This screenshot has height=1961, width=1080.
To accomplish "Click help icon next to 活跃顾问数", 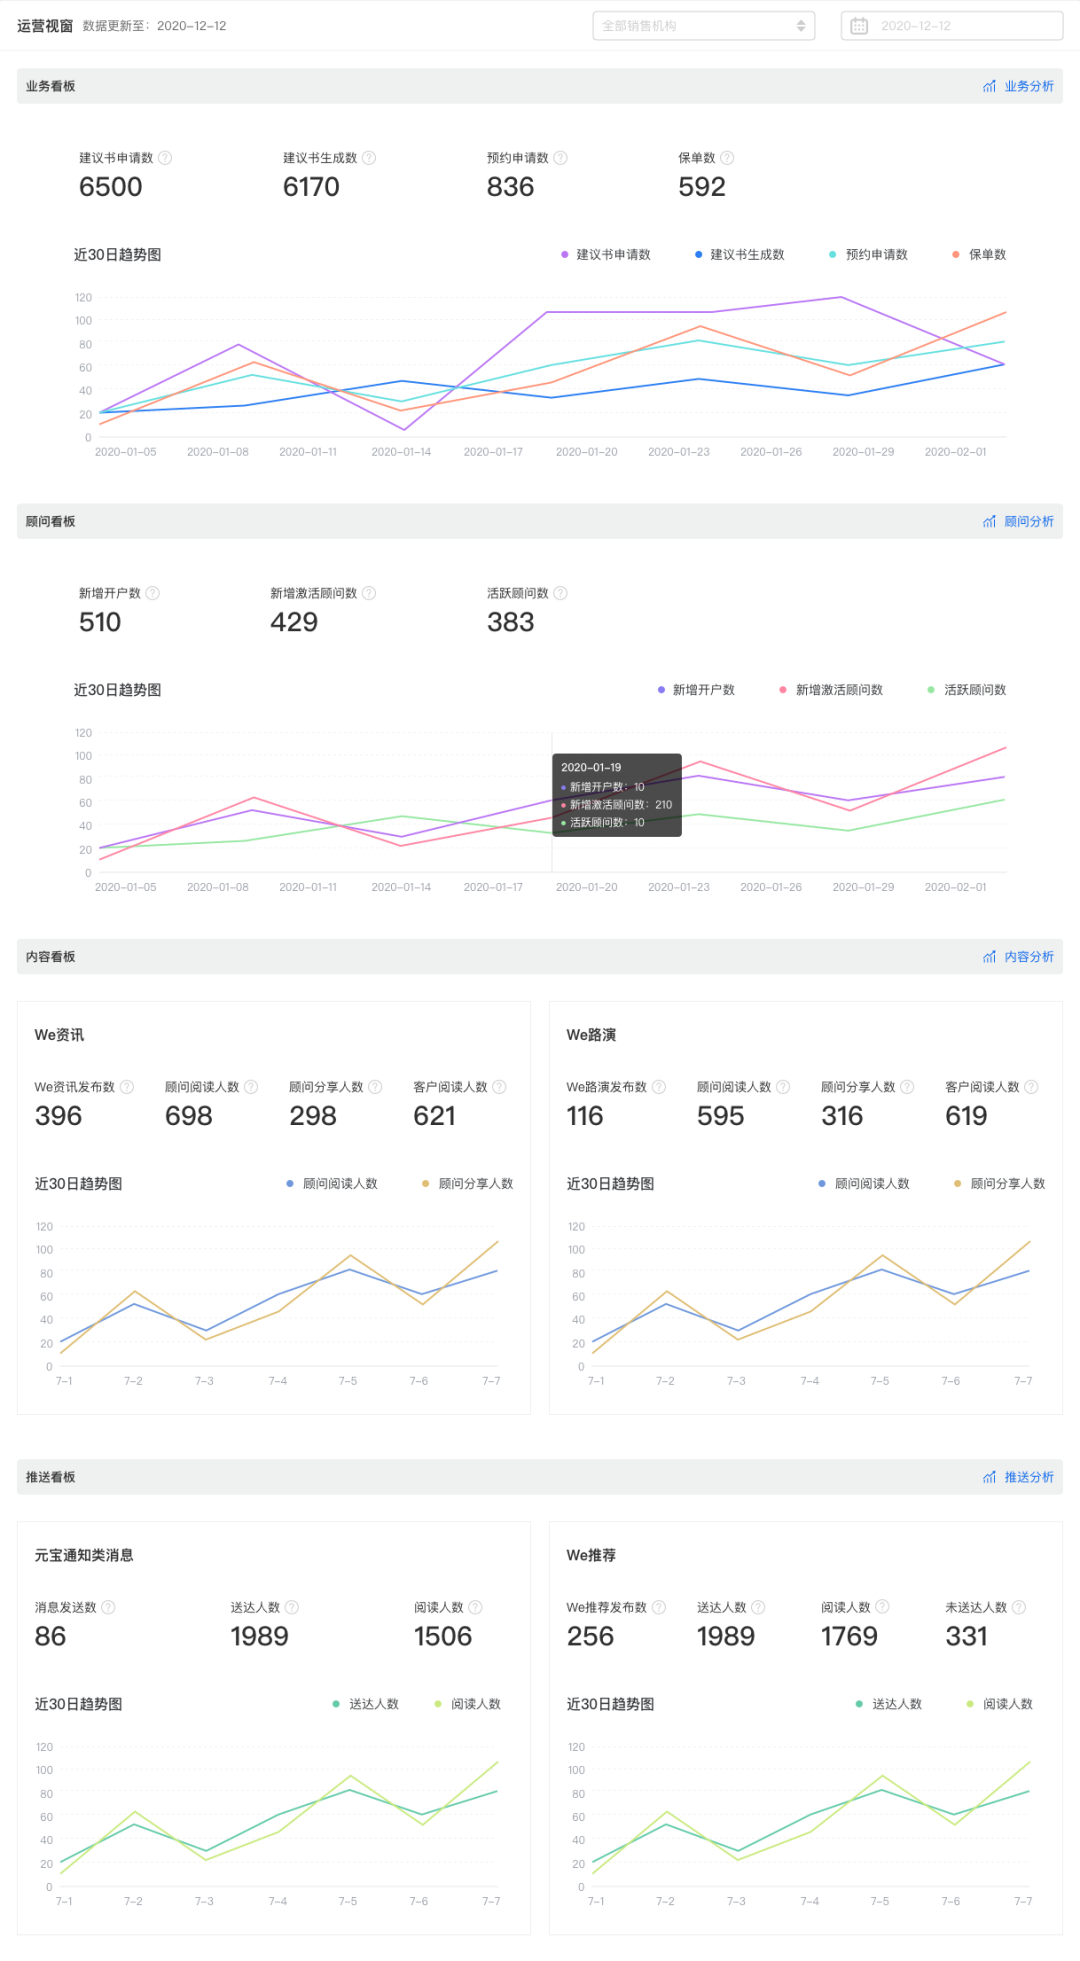I will pyautogui.click(x=561, y=593).
